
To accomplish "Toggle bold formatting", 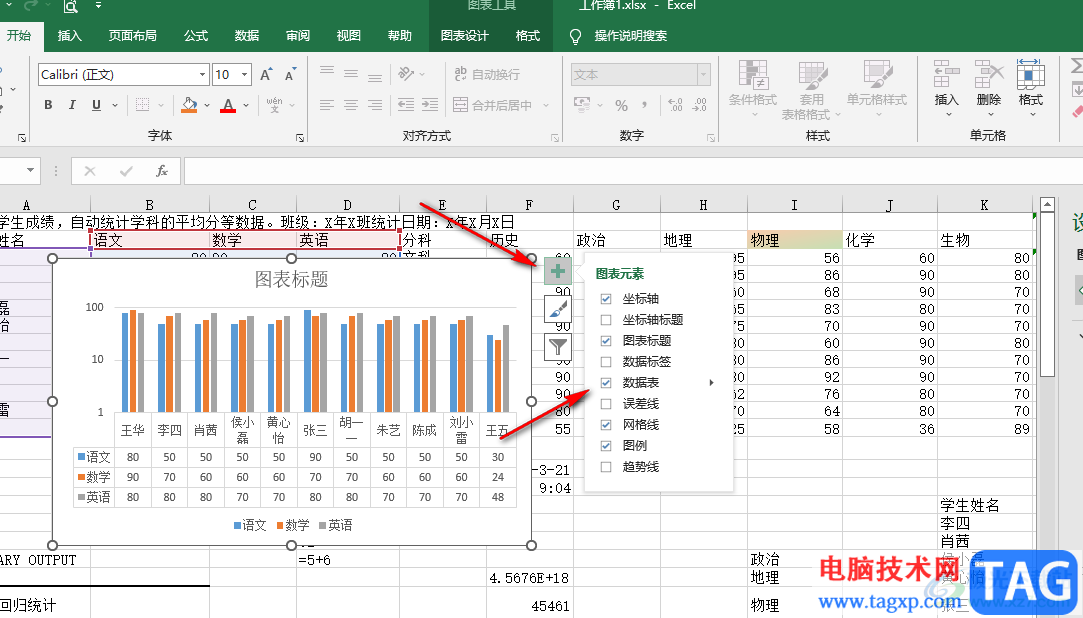I will click(48, 105).
